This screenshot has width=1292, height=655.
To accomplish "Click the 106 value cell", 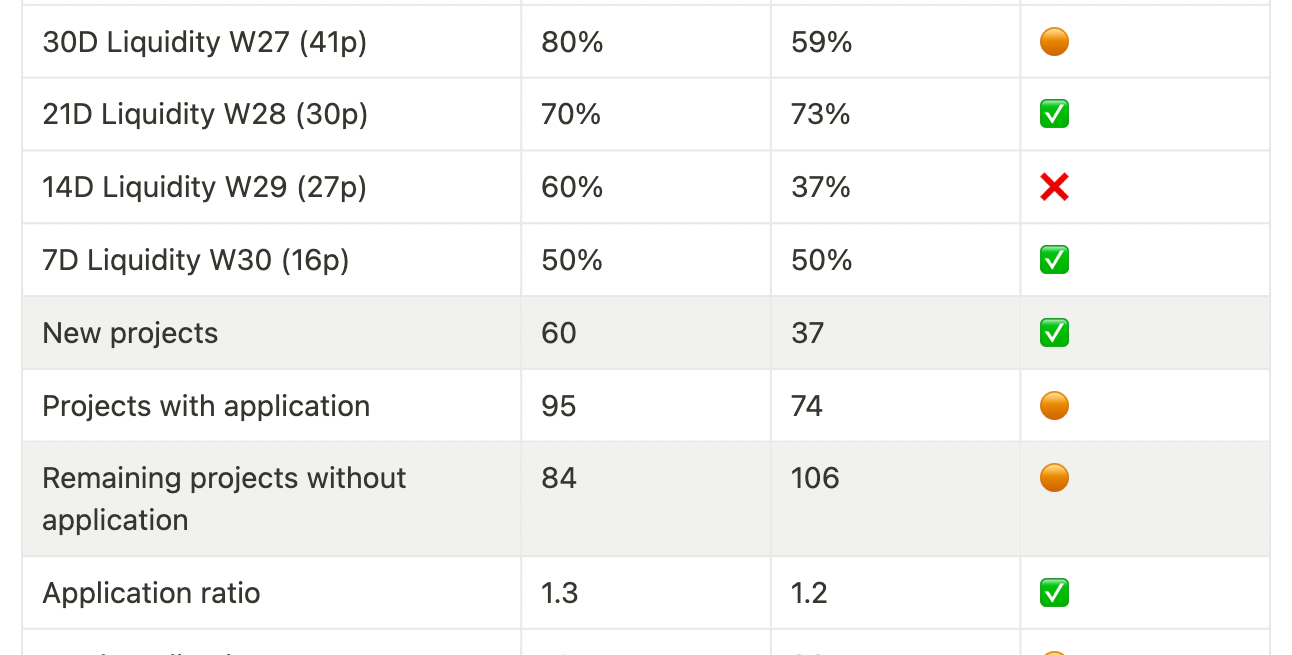I will pyautogui.click(x=815, y=478).
